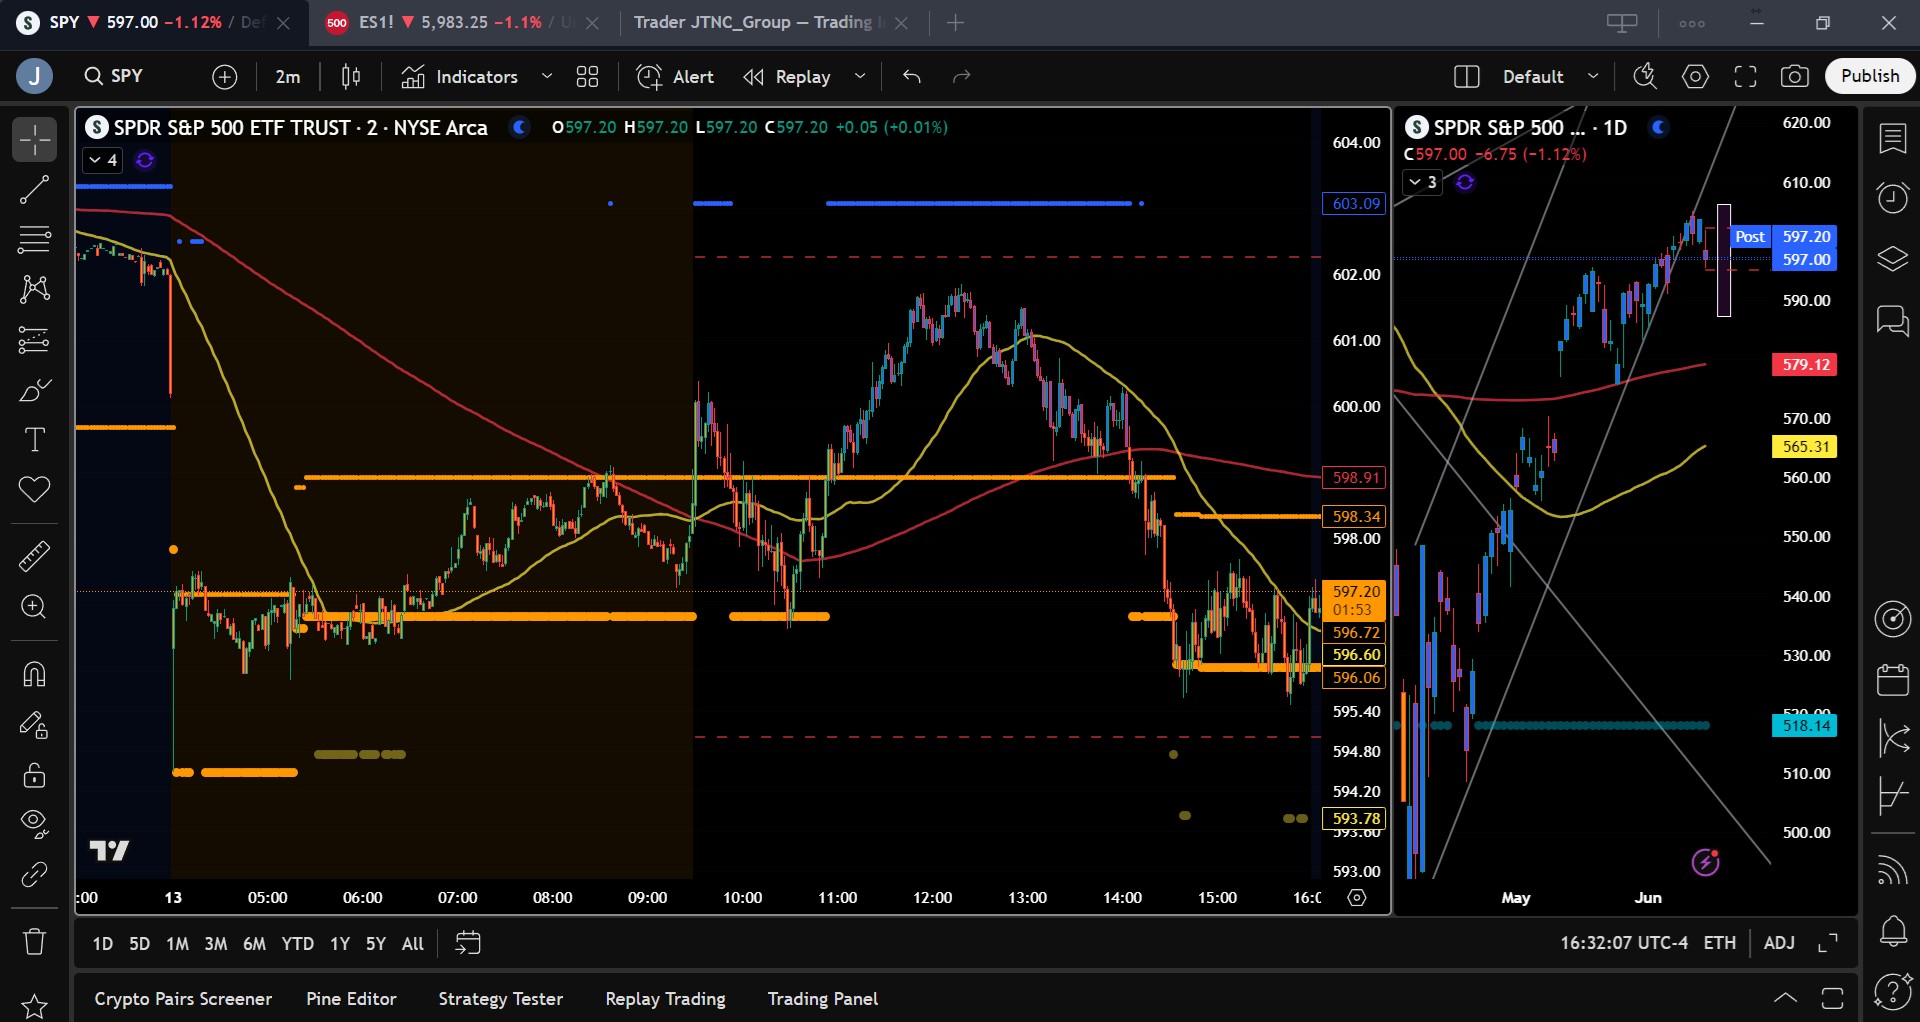Collapse the 2m chart indicator legend
The height and width of the screenshot is (1022, 1920).
point(102,160)
